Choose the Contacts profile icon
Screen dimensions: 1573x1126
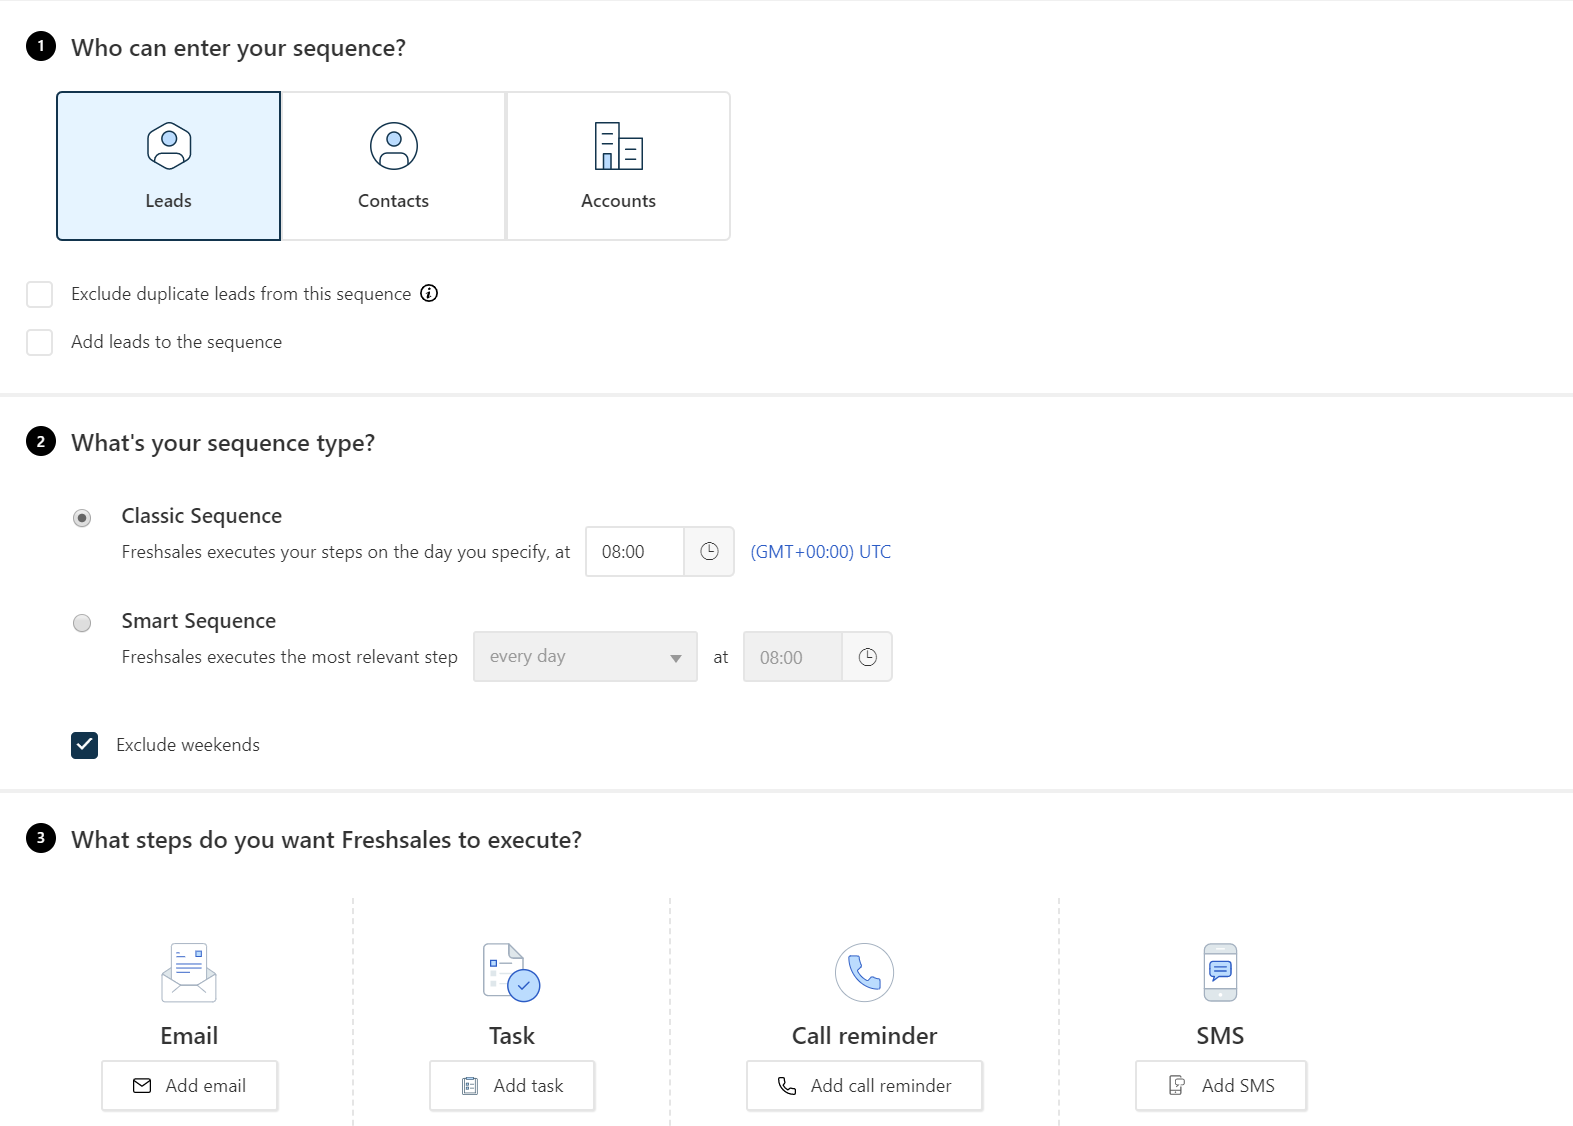(x=394, y=146)
